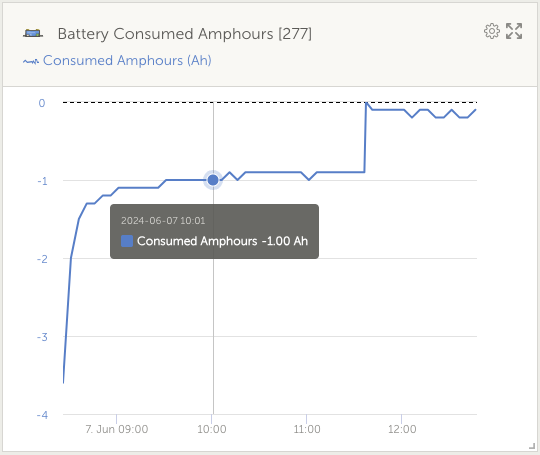The width and height of the screenshot is (540, 455).
Task: Click the 12:00 time axis label
Action: point(402,429)
